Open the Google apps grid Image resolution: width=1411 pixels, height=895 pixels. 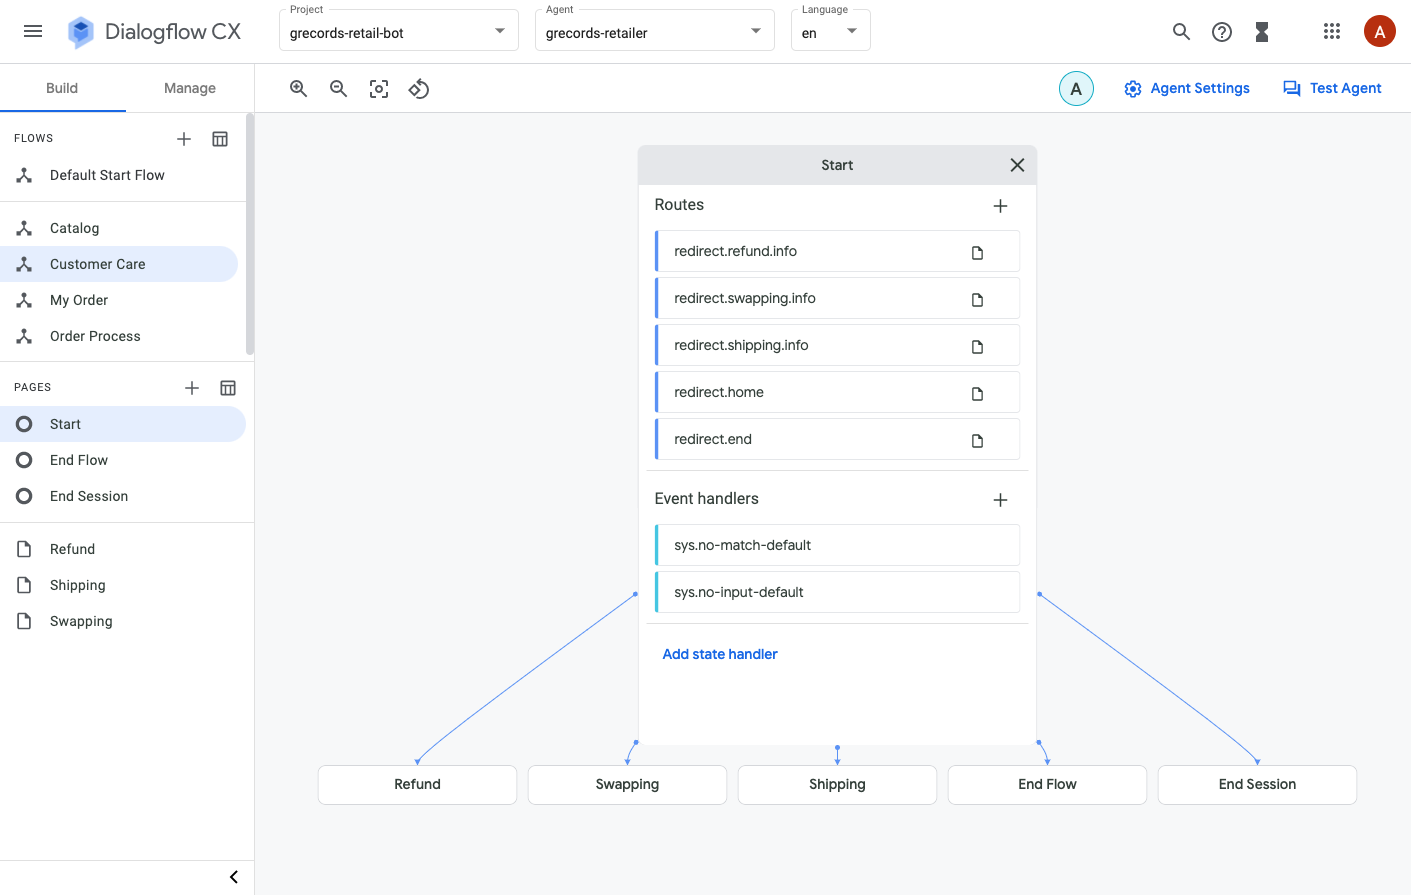click(x=1331, y=32)
